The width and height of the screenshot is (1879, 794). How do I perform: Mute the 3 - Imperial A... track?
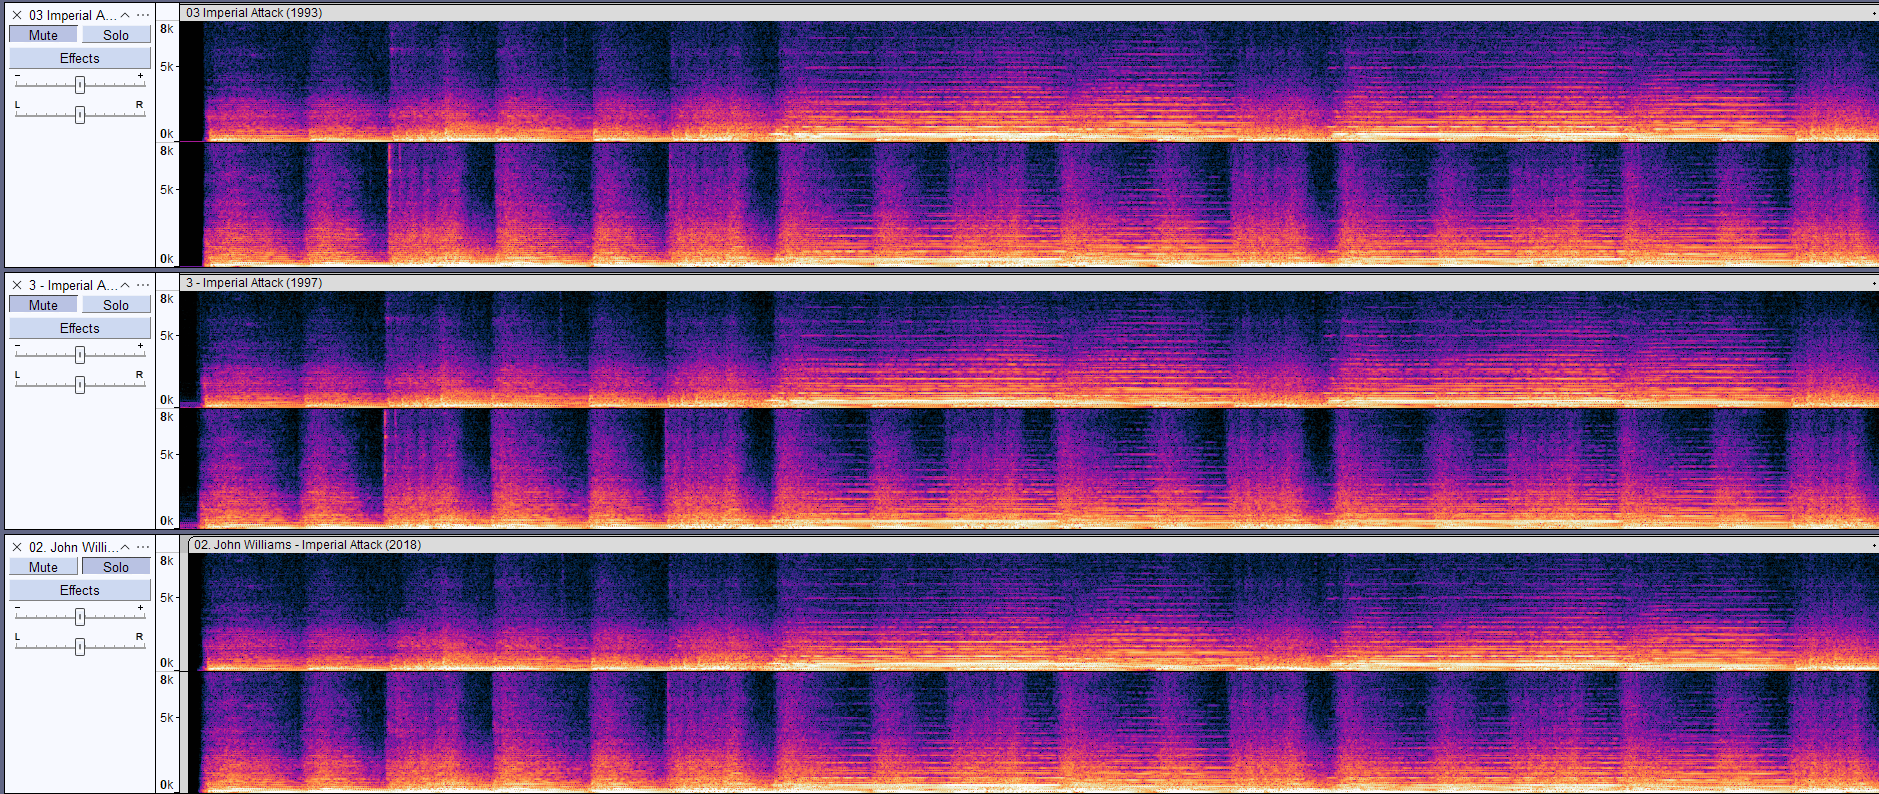(43, 305)
